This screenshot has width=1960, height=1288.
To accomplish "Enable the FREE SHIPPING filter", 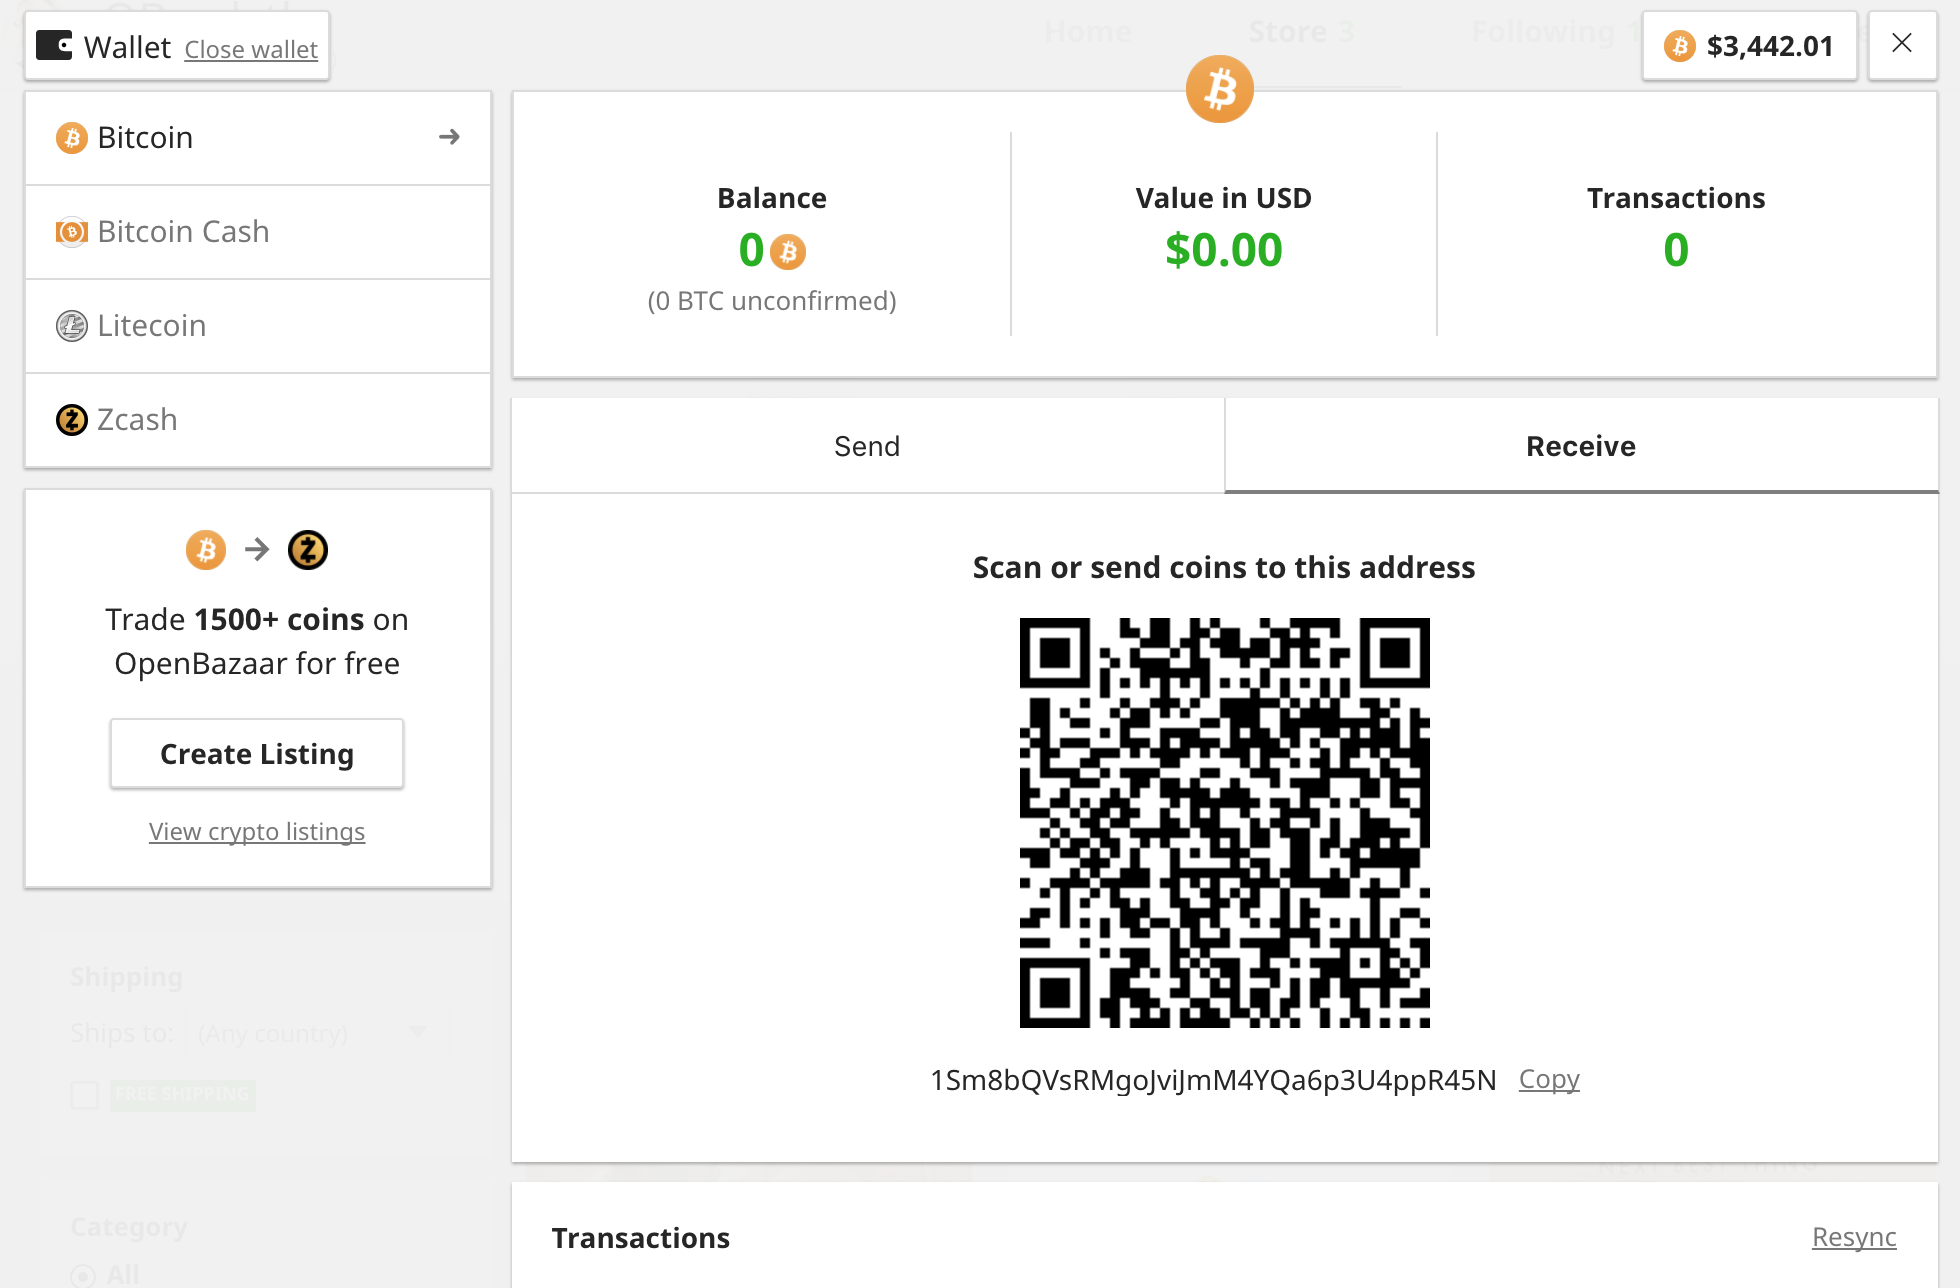I will [85, 1095].
